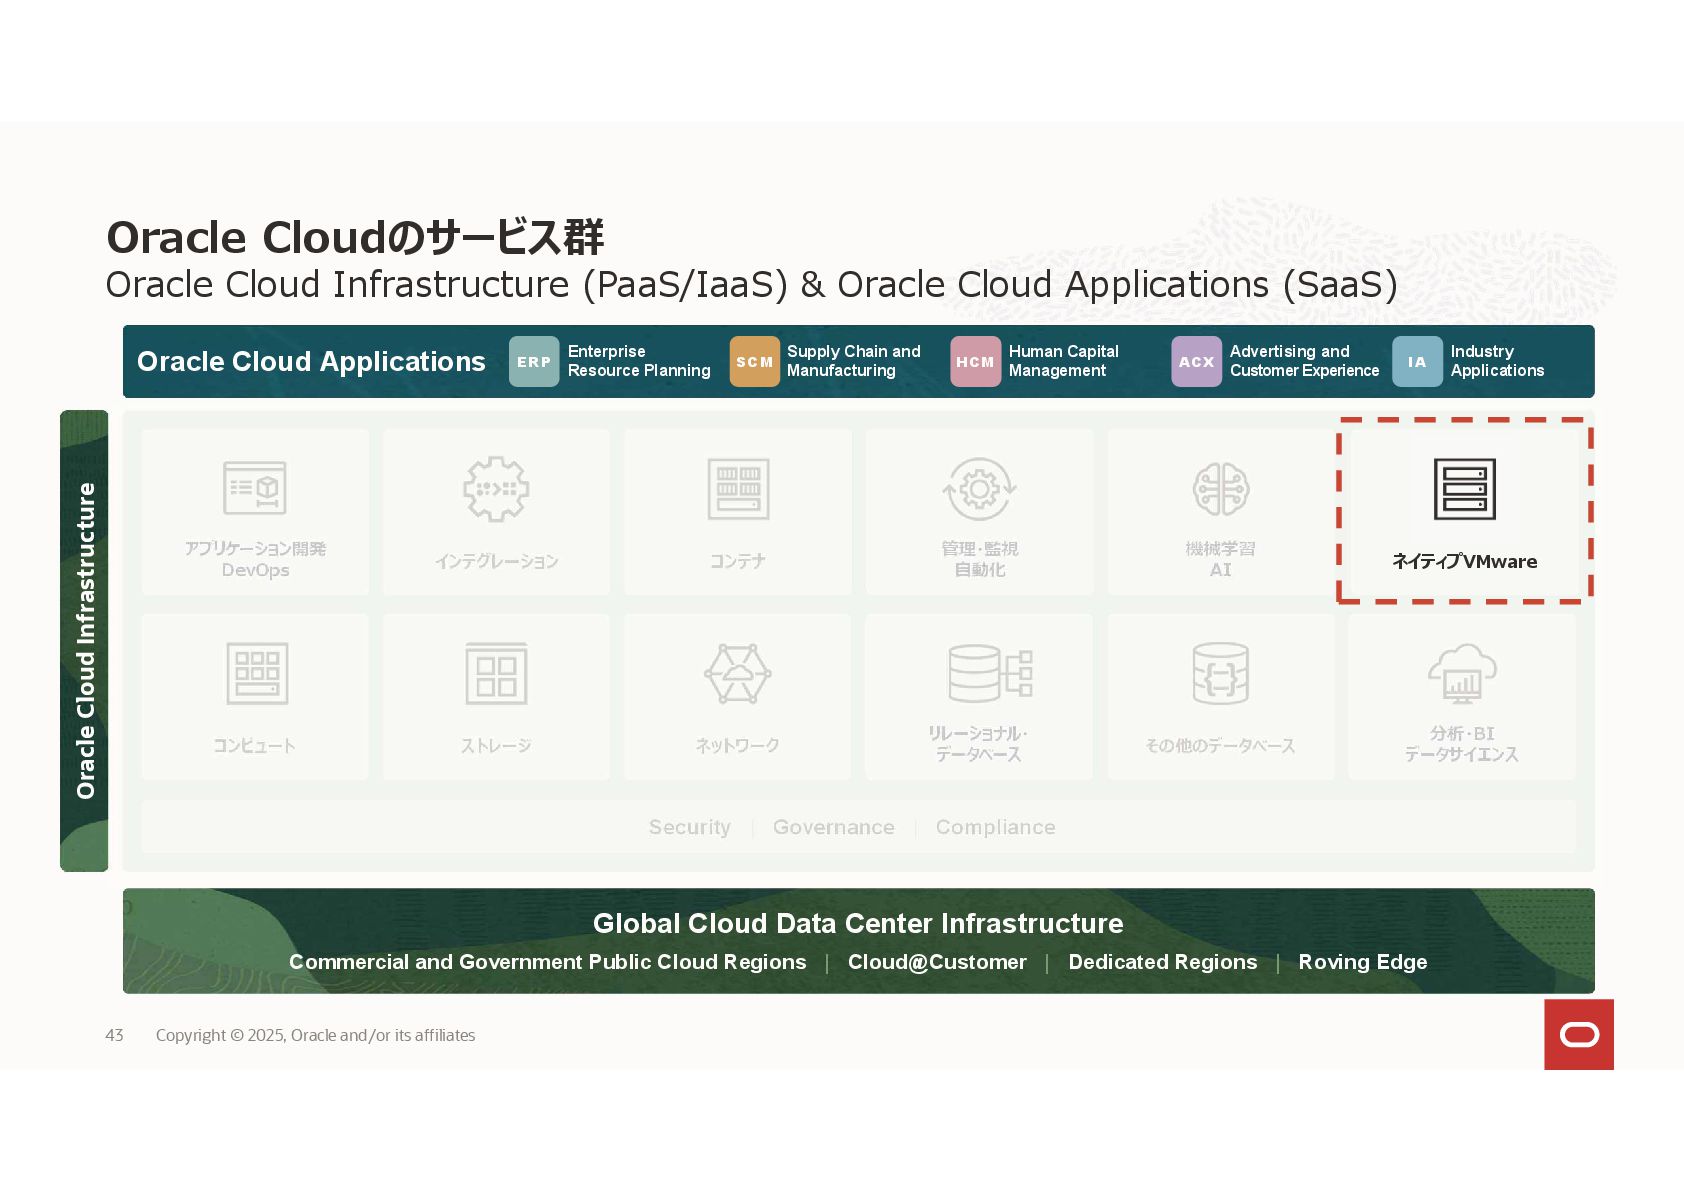This screenshot has height=1191, width=1684.
Task: Click the slide page number 43
Action: tap(114, 1035)
